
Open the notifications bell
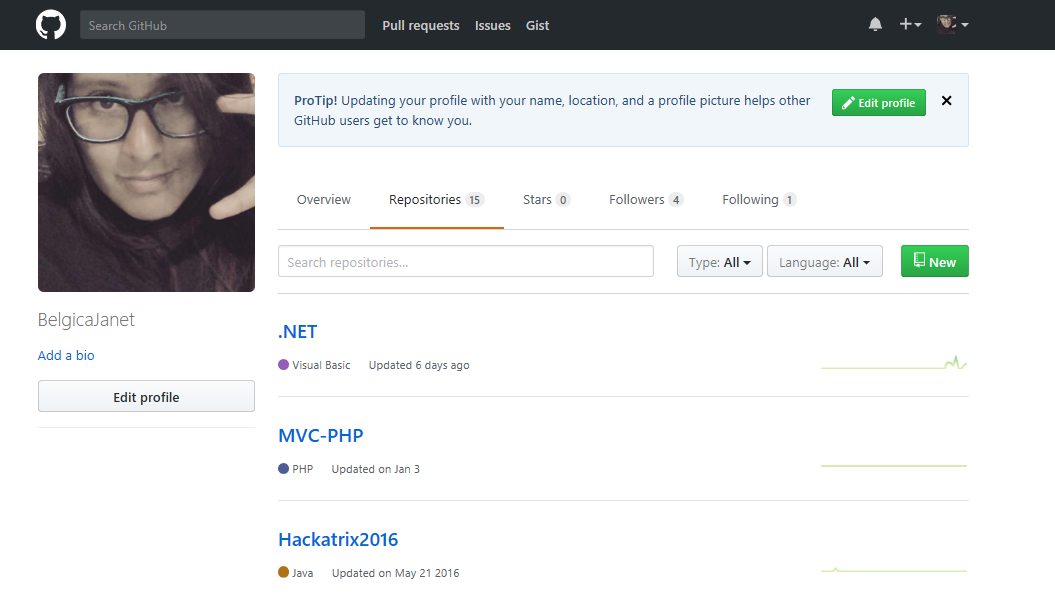[875, 25]
